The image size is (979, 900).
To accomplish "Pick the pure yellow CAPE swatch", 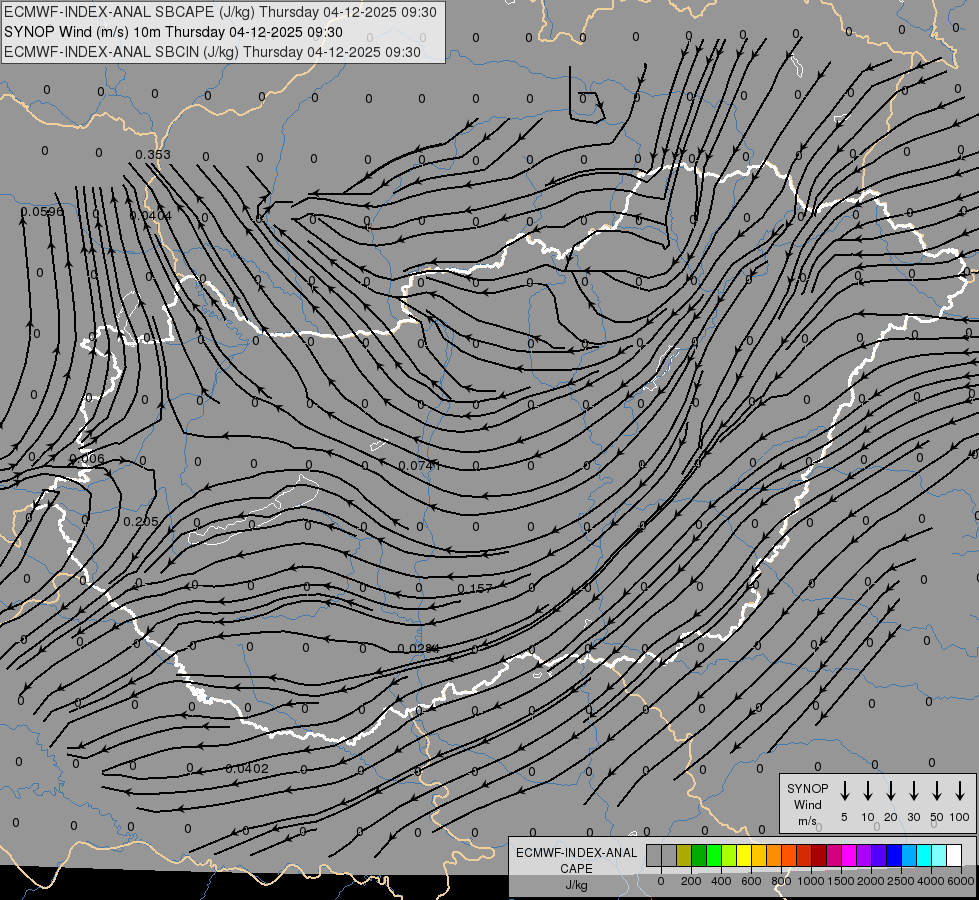I will pos(744,855).
